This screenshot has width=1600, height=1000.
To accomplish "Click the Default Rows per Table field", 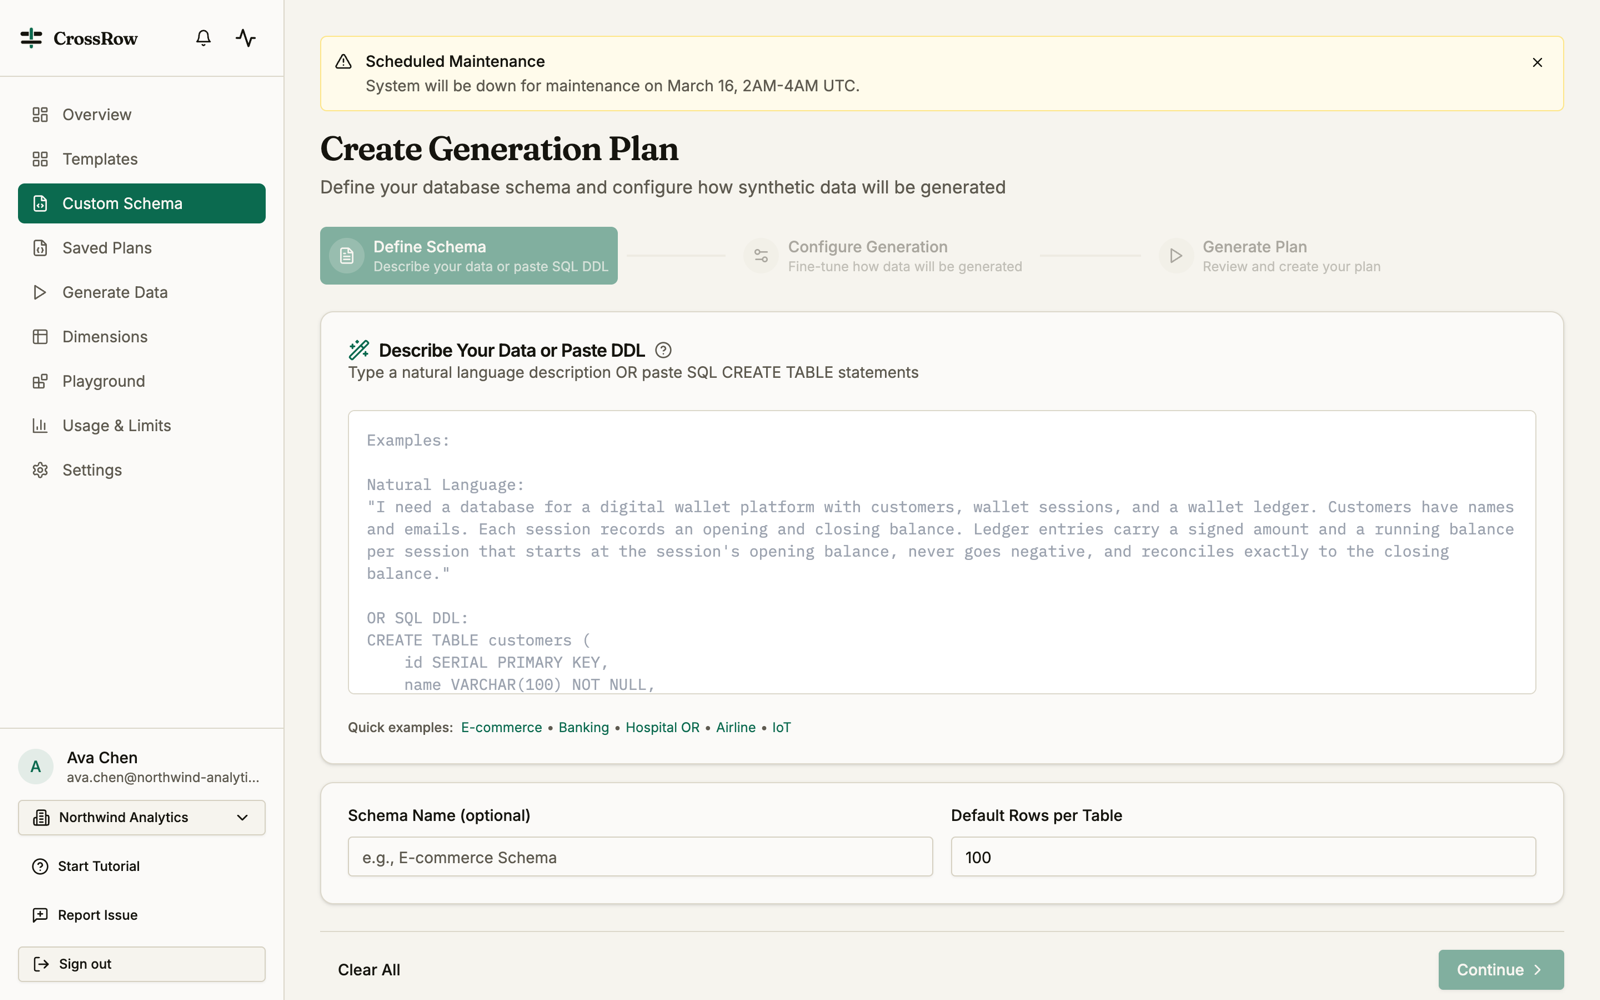I will [x=1243, y=857].
